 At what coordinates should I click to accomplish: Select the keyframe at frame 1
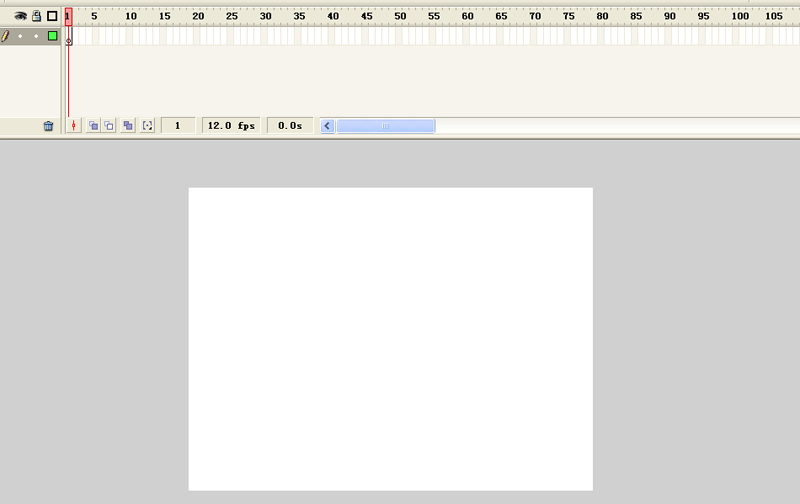pyautogui.click(x=69, y=36)
